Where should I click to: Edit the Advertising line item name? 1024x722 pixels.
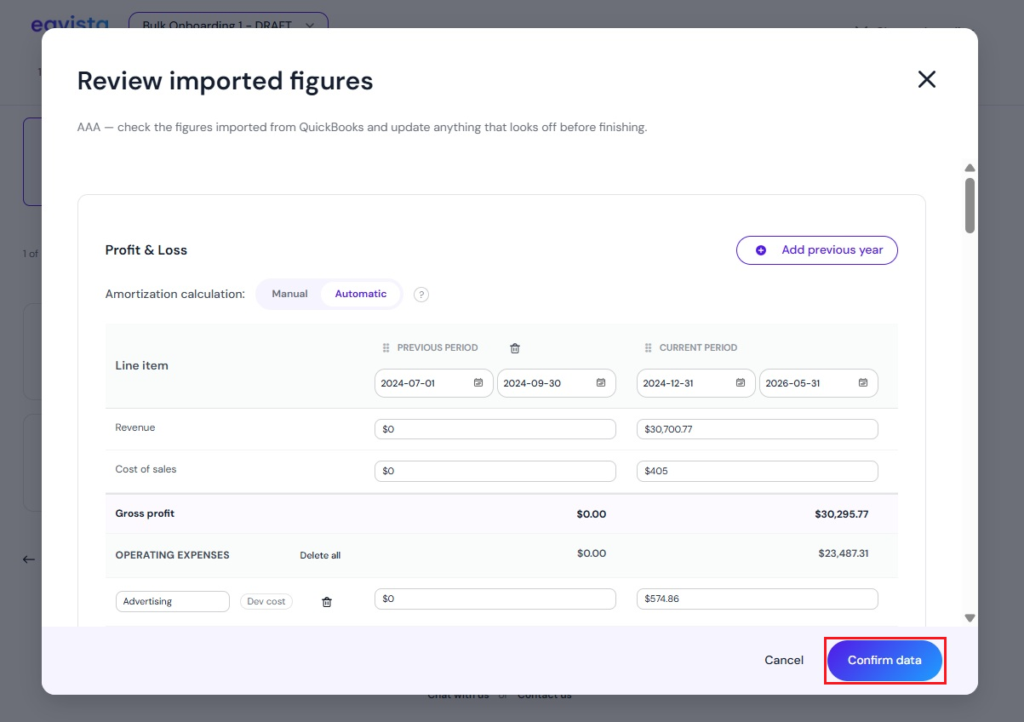(172, 601)
